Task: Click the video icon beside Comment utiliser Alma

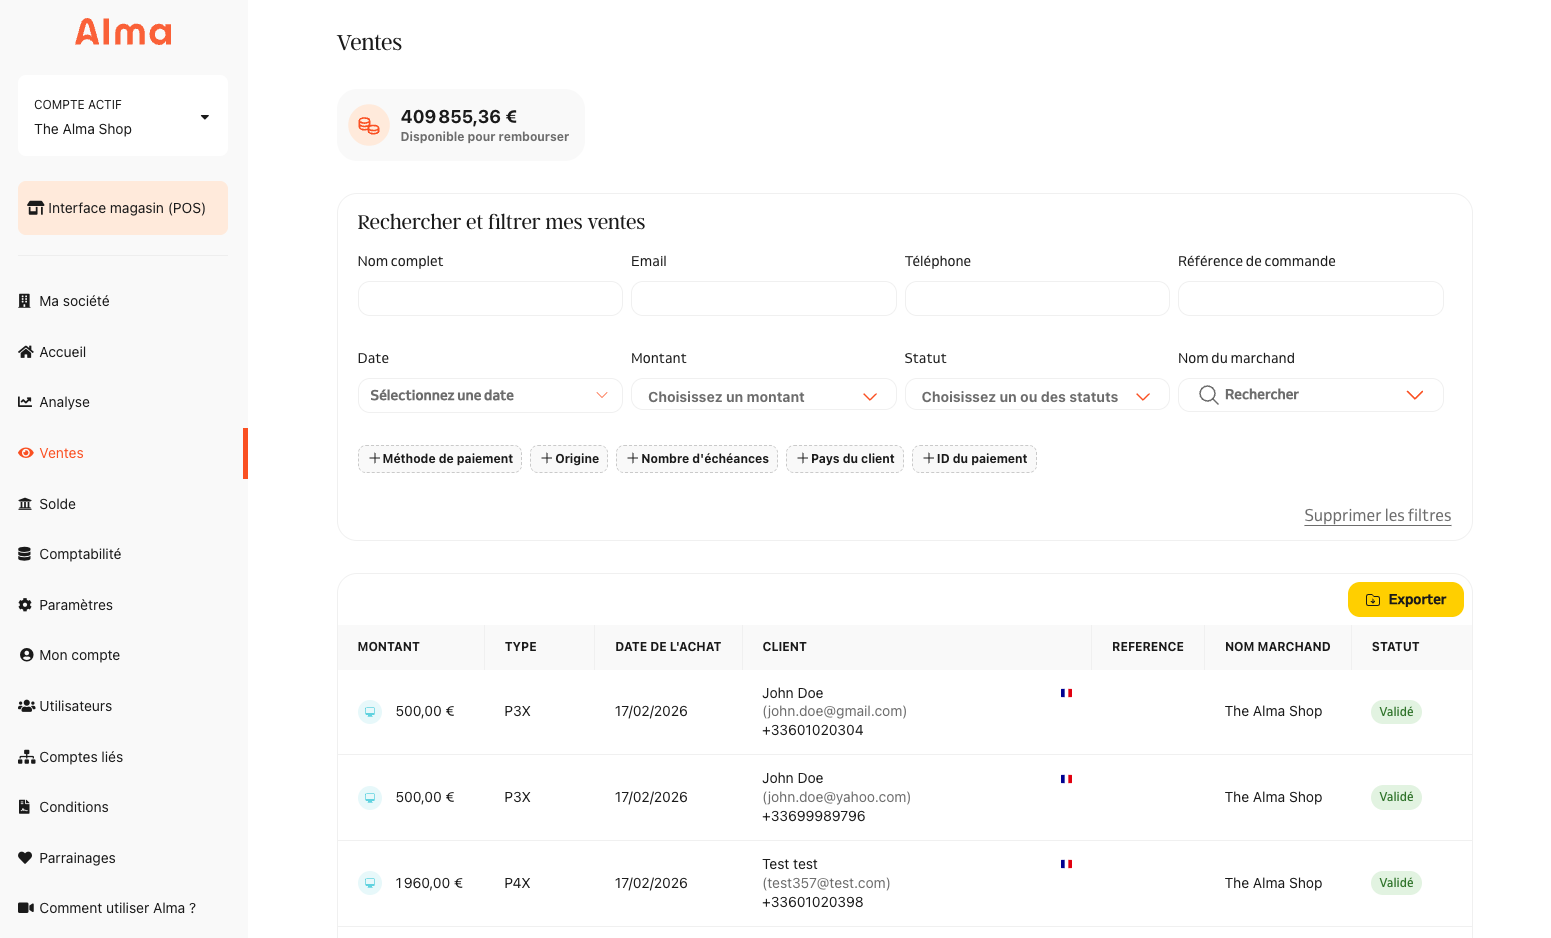Action: (26, 908)
